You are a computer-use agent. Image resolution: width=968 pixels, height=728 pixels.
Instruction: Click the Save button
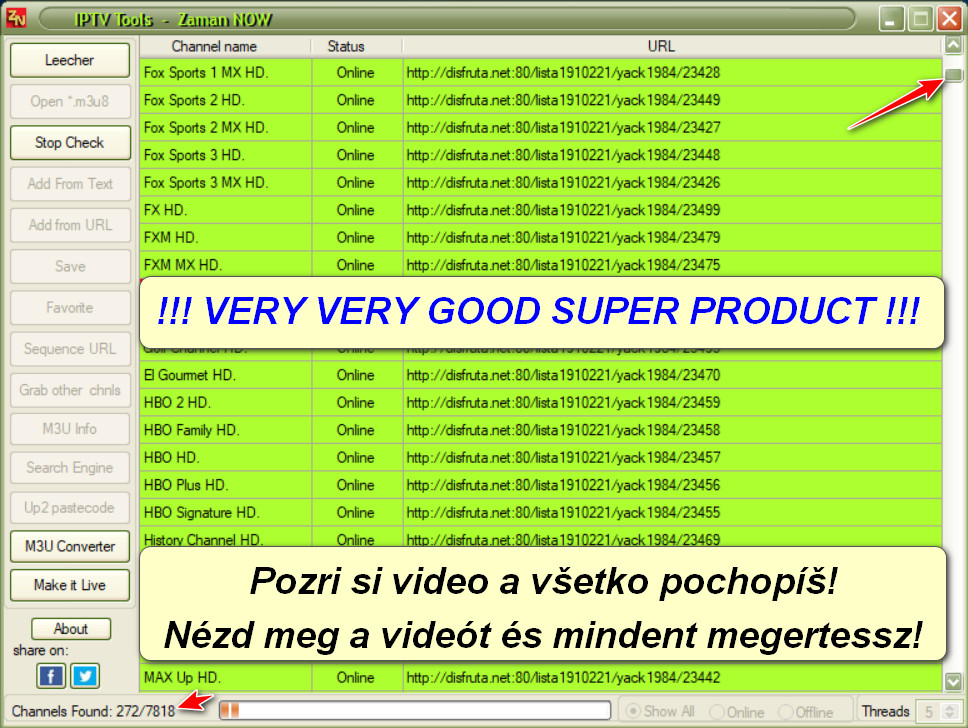[x=70, y=266]
